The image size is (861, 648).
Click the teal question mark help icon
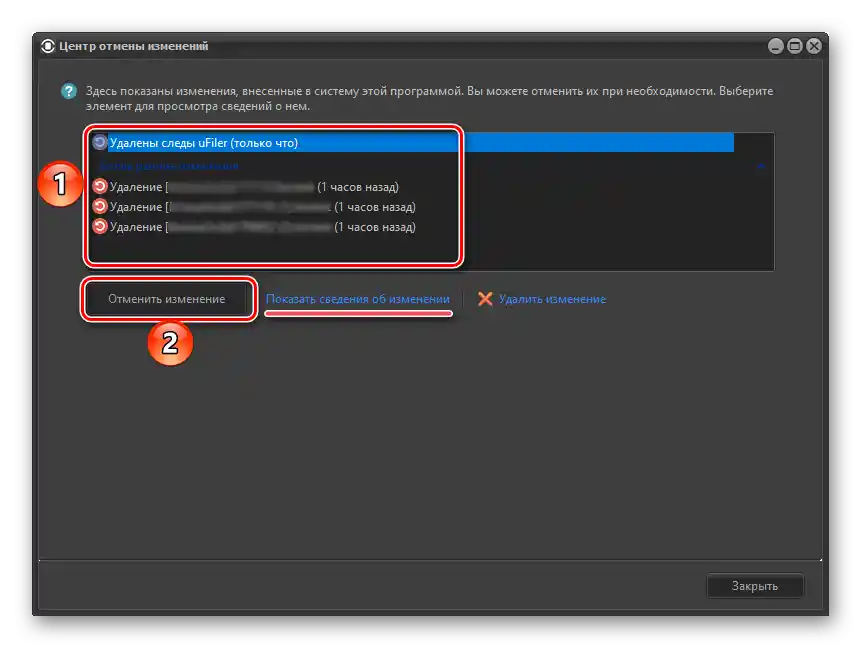click(x=69, y=91)
